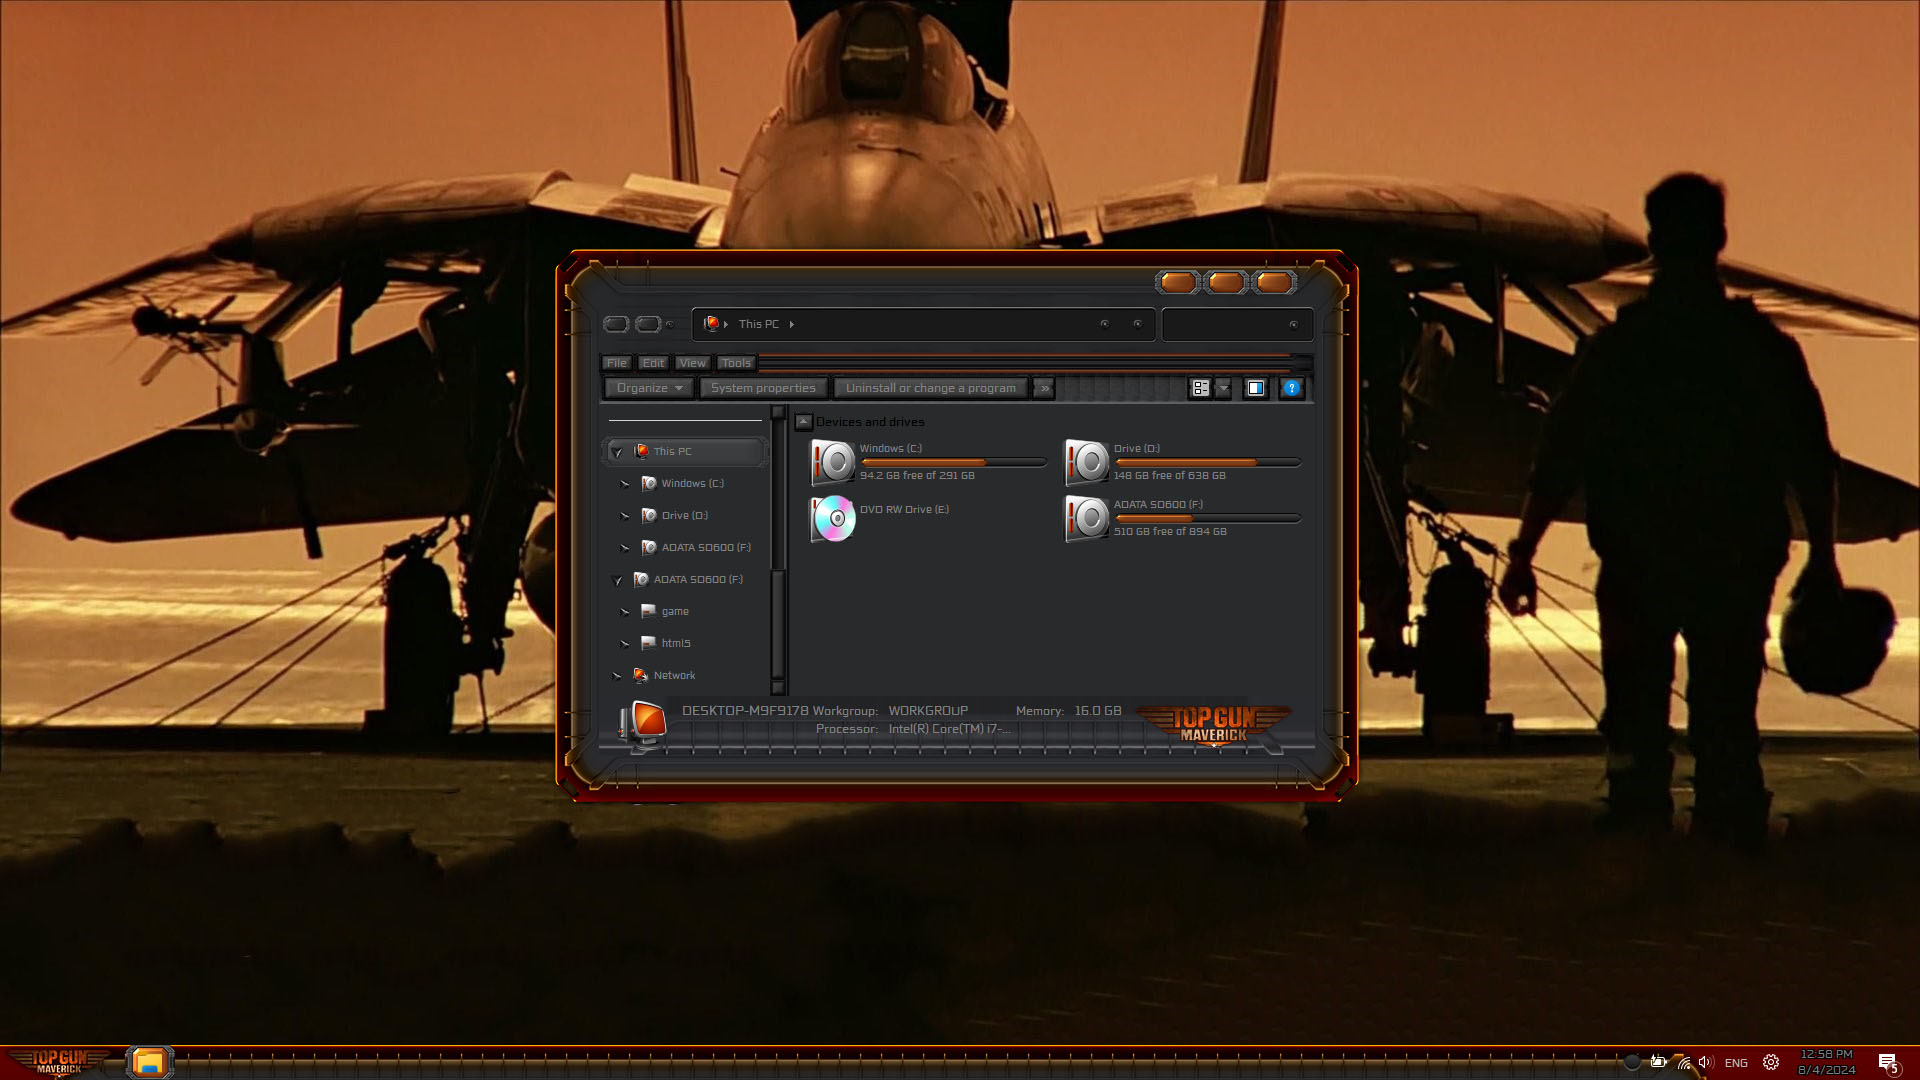
Task: Open the notification center icon
Action: [x=1887, y=1062]
